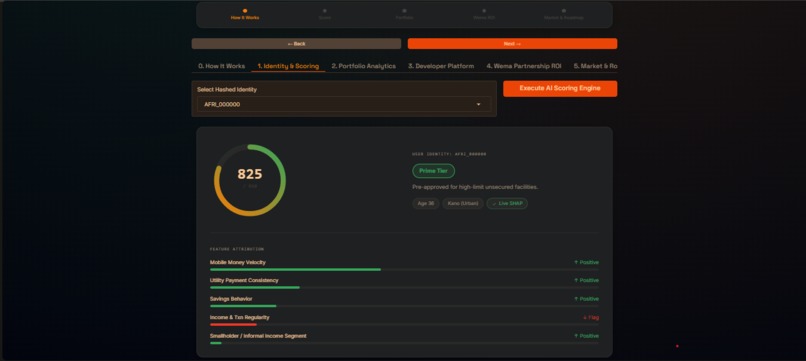Click the Market & Roadmap step in the top stepper
The image size is (806, 361).
(x=563, y=14)
